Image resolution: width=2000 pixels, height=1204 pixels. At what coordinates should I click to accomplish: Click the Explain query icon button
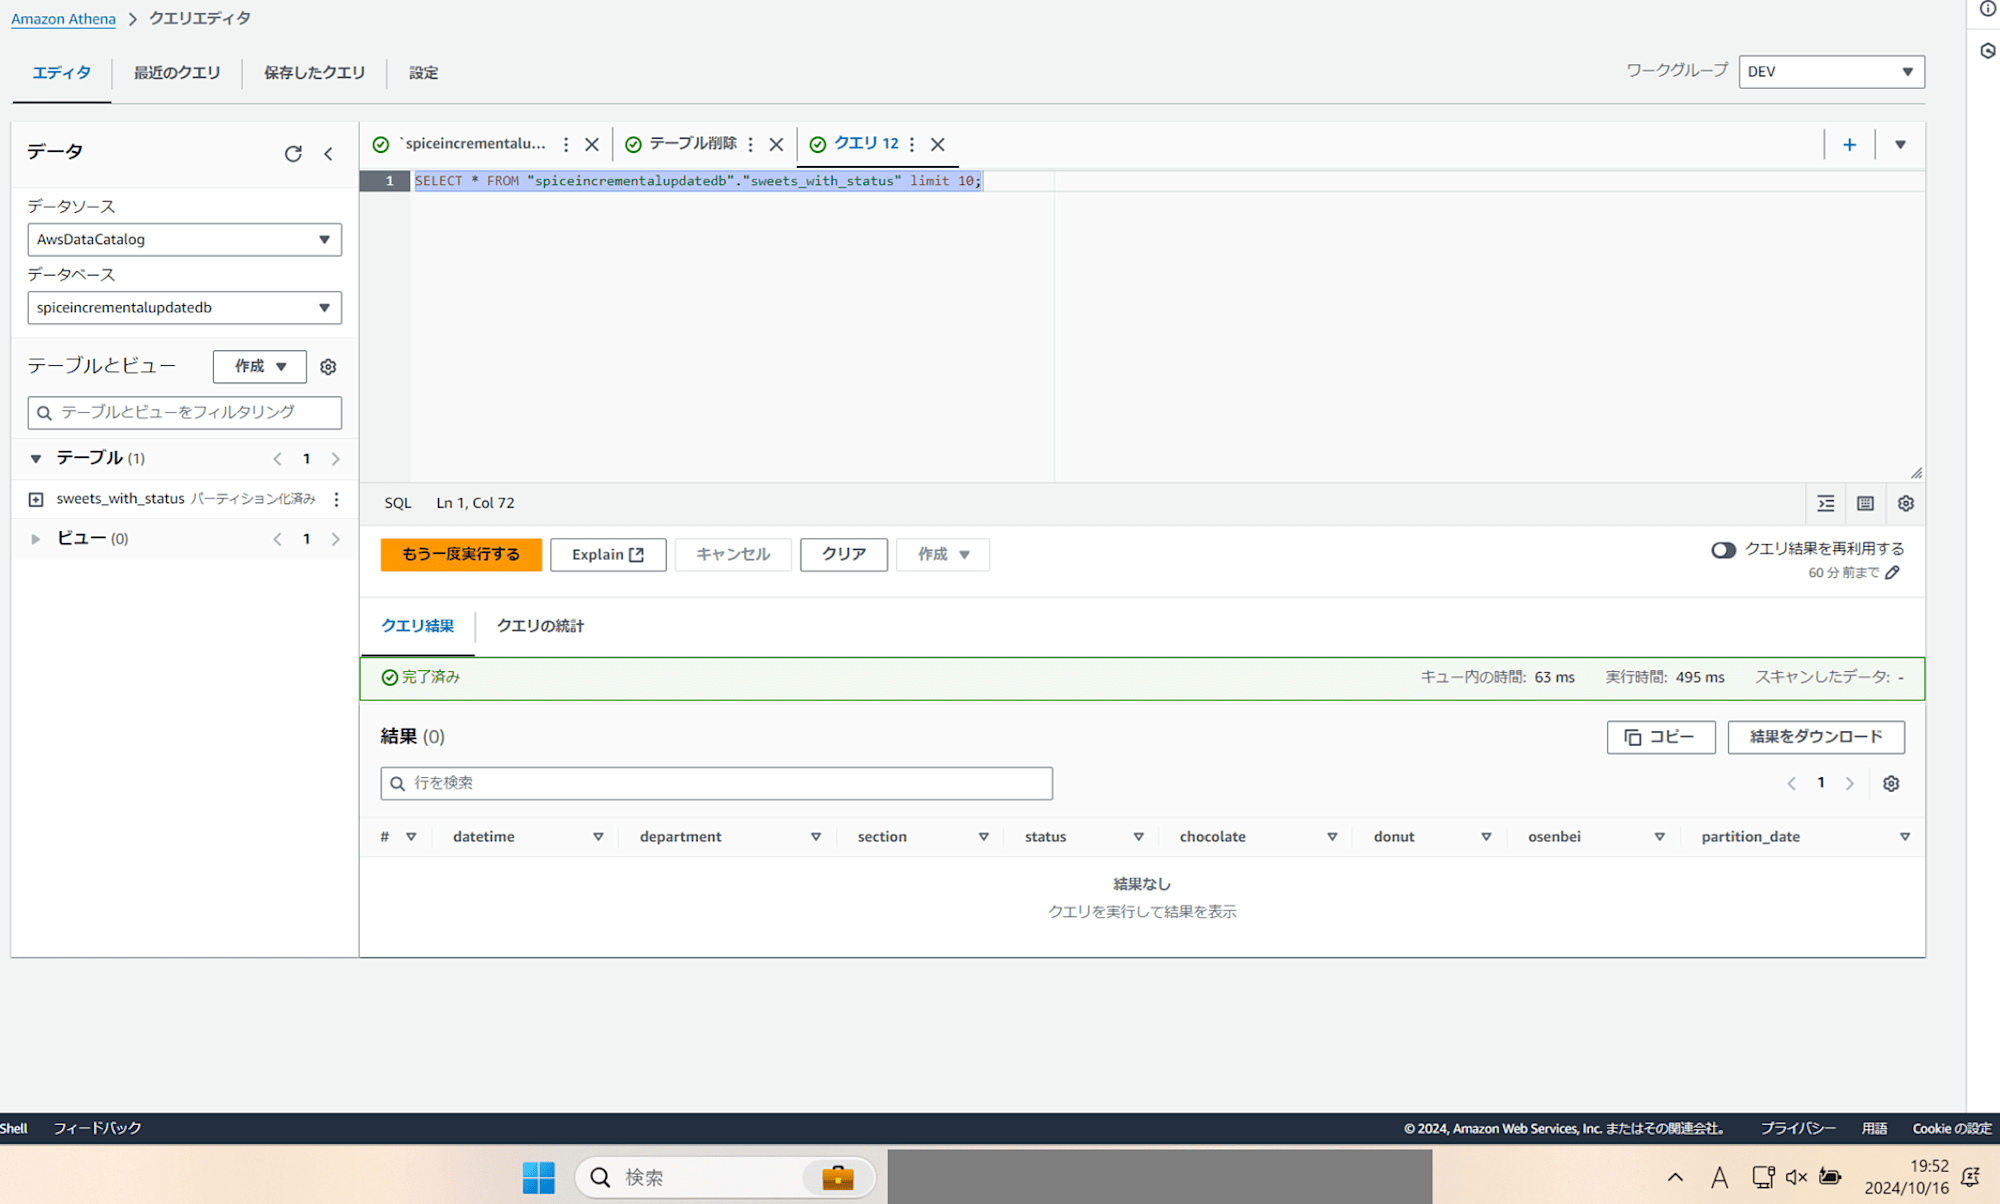(x=607, y=554)
